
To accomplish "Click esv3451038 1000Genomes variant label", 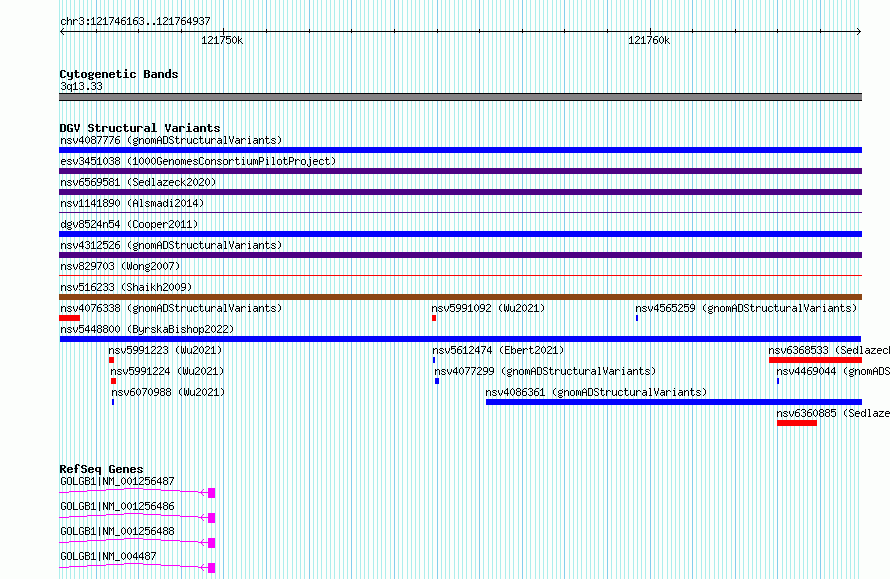I will [x=198, y=161].
